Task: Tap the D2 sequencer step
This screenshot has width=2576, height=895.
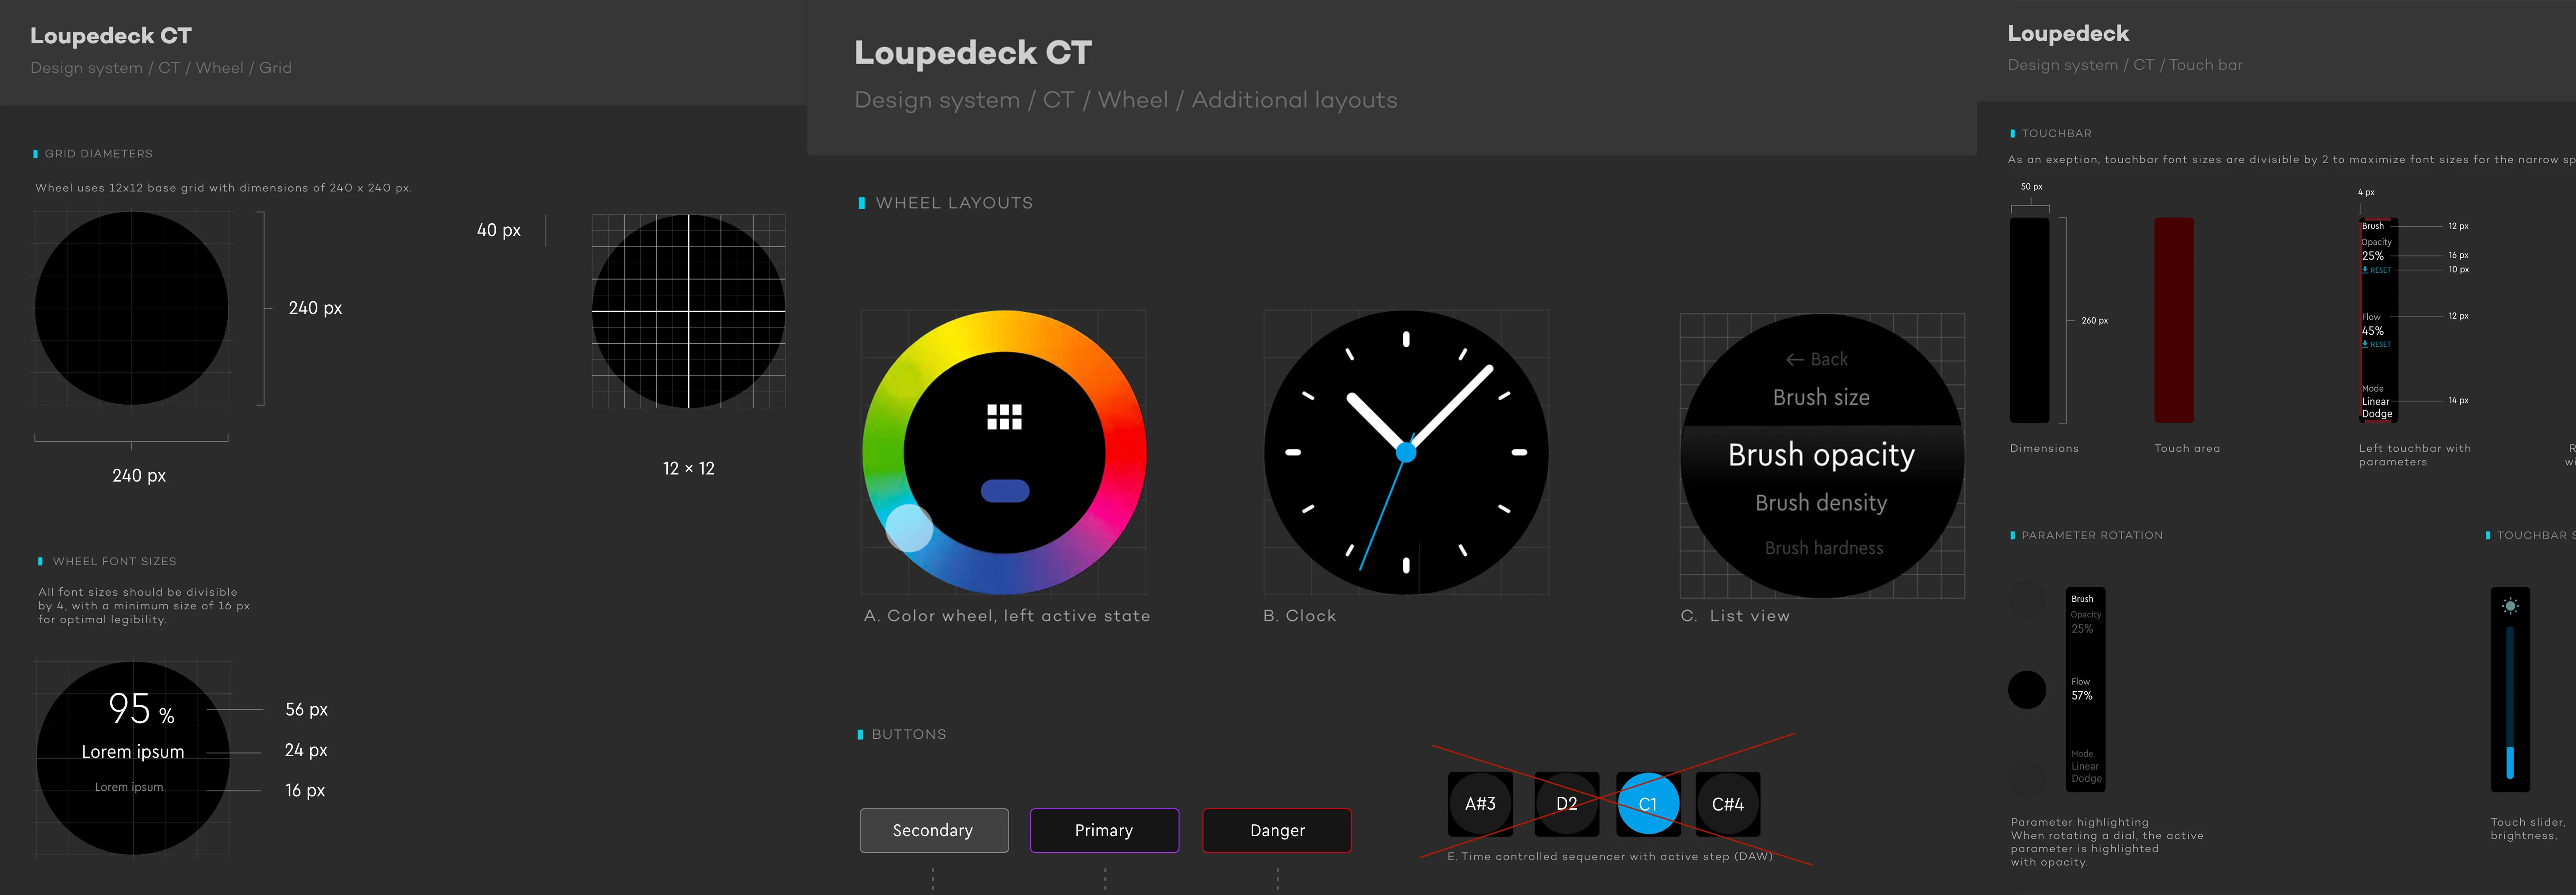Action: point(1566,804)
